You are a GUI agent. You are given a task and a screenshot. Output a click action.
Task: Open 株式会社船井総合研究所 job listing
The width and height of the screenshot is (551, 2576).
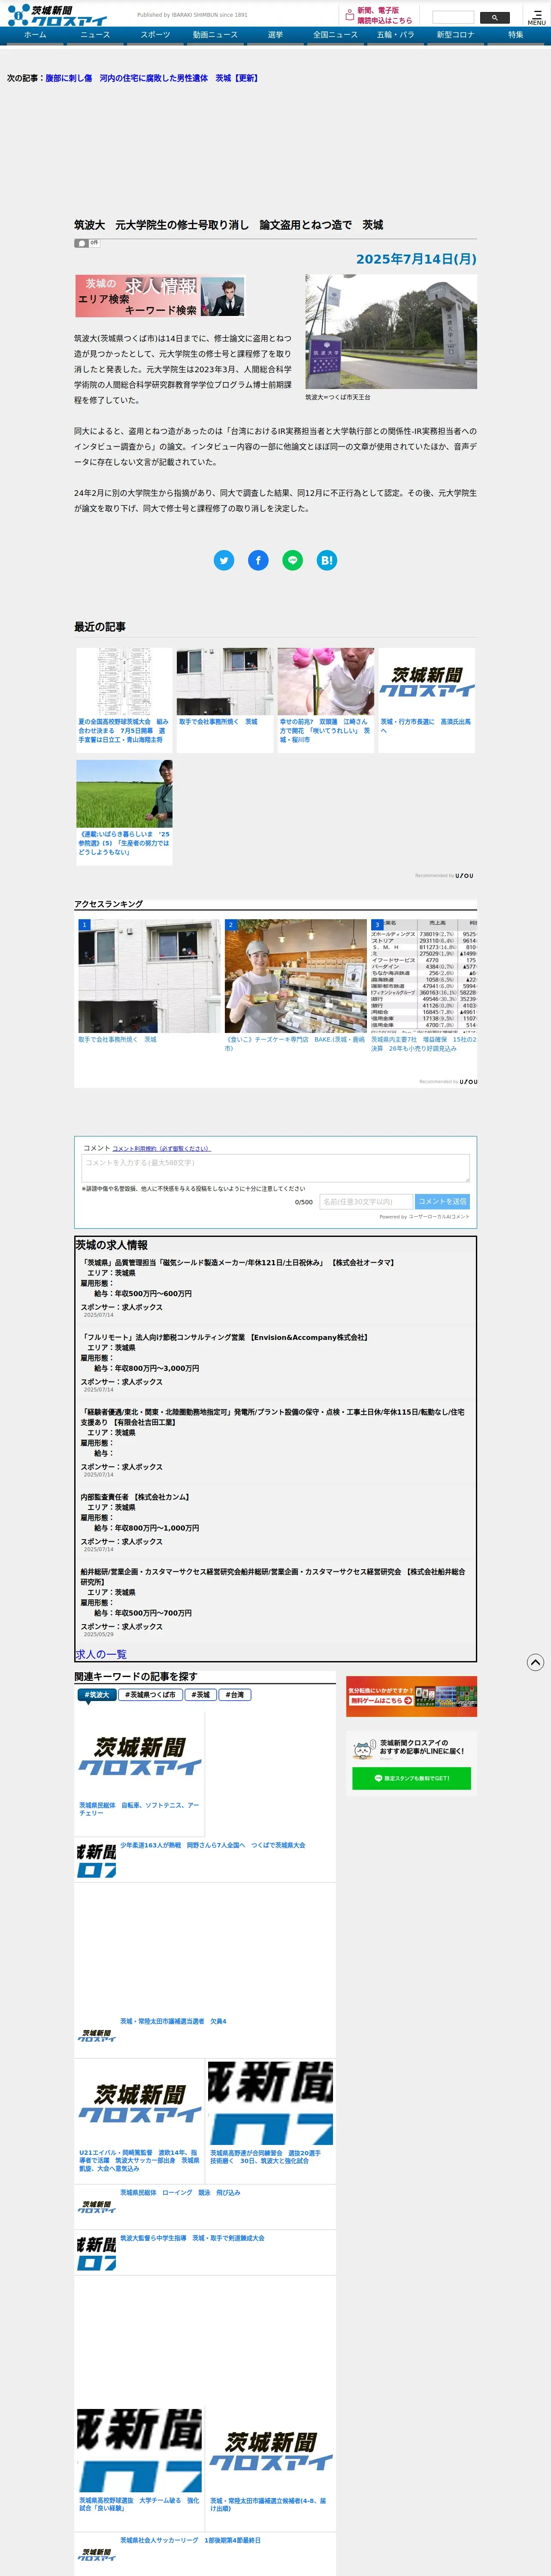click(x=272, y=1577)
